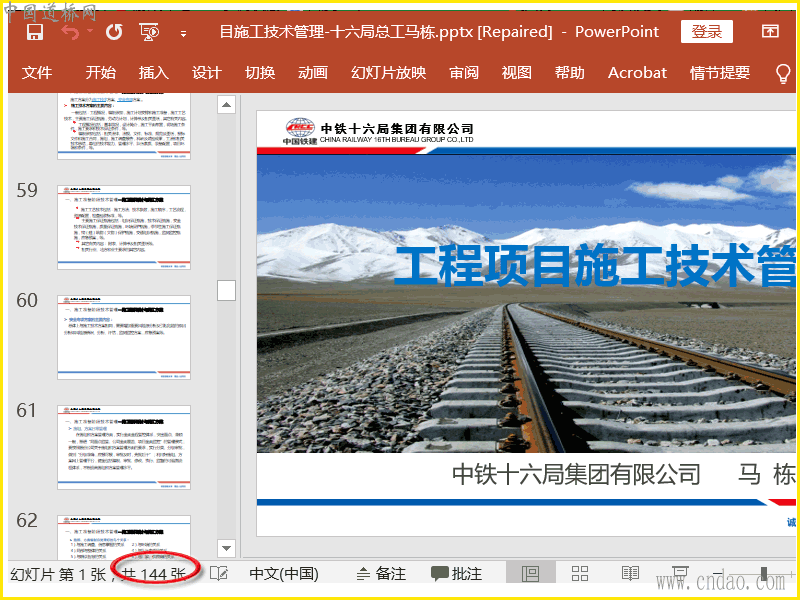Click the thumbnail pane scrollbar handle

tap(227, 291)
